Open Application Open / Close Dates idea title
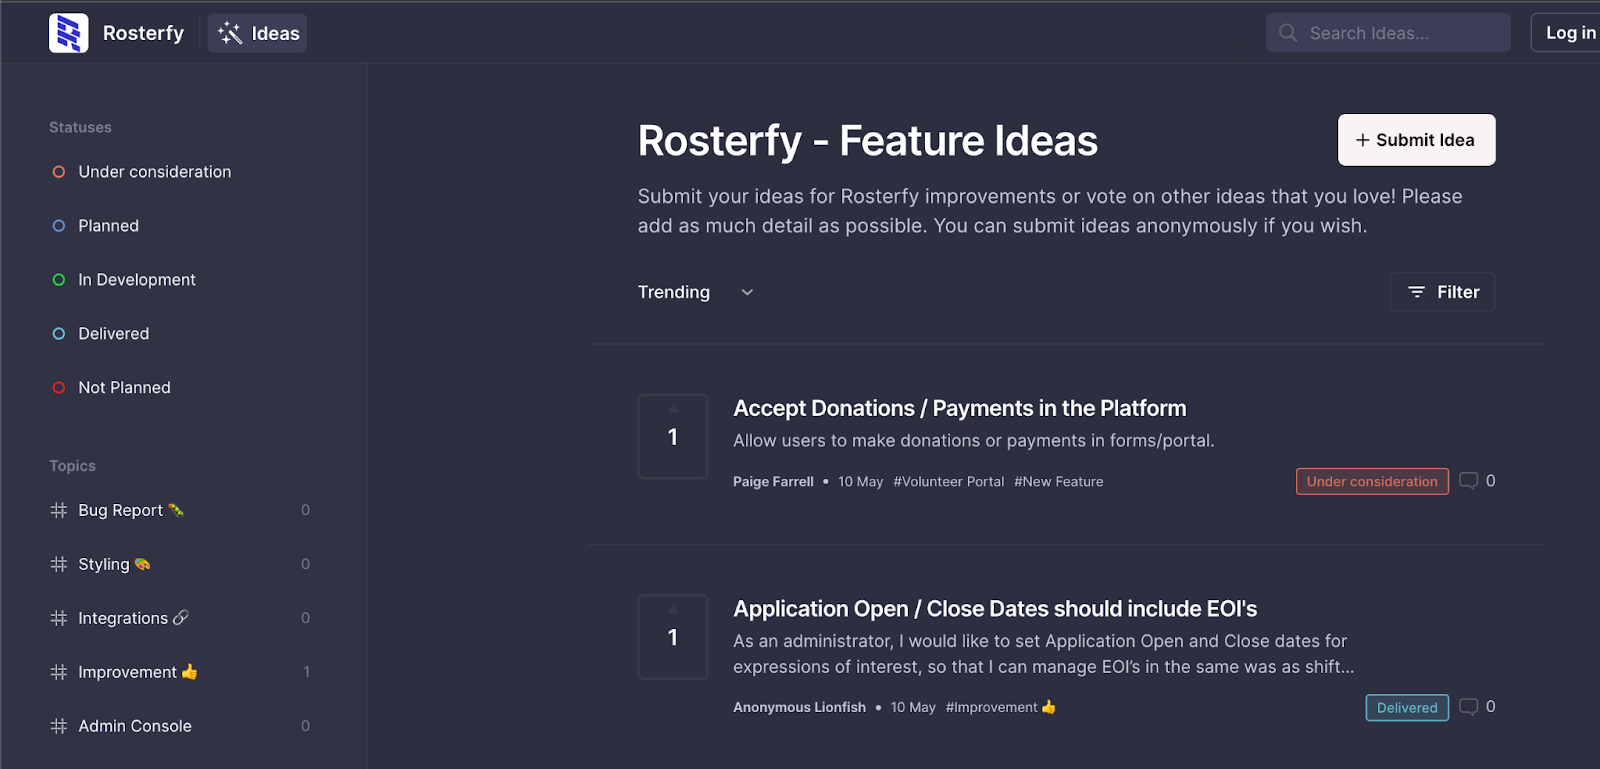 point(995,609)
